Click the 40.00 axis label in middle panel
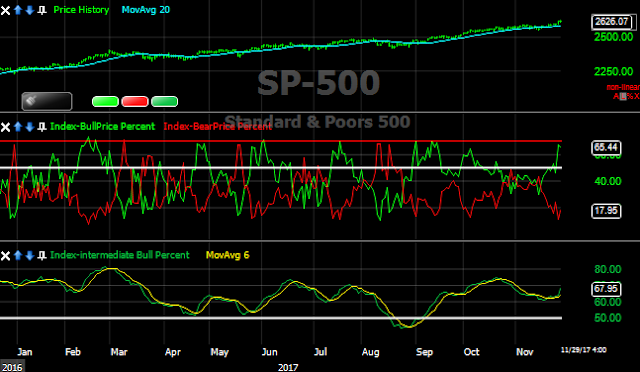 608,181
